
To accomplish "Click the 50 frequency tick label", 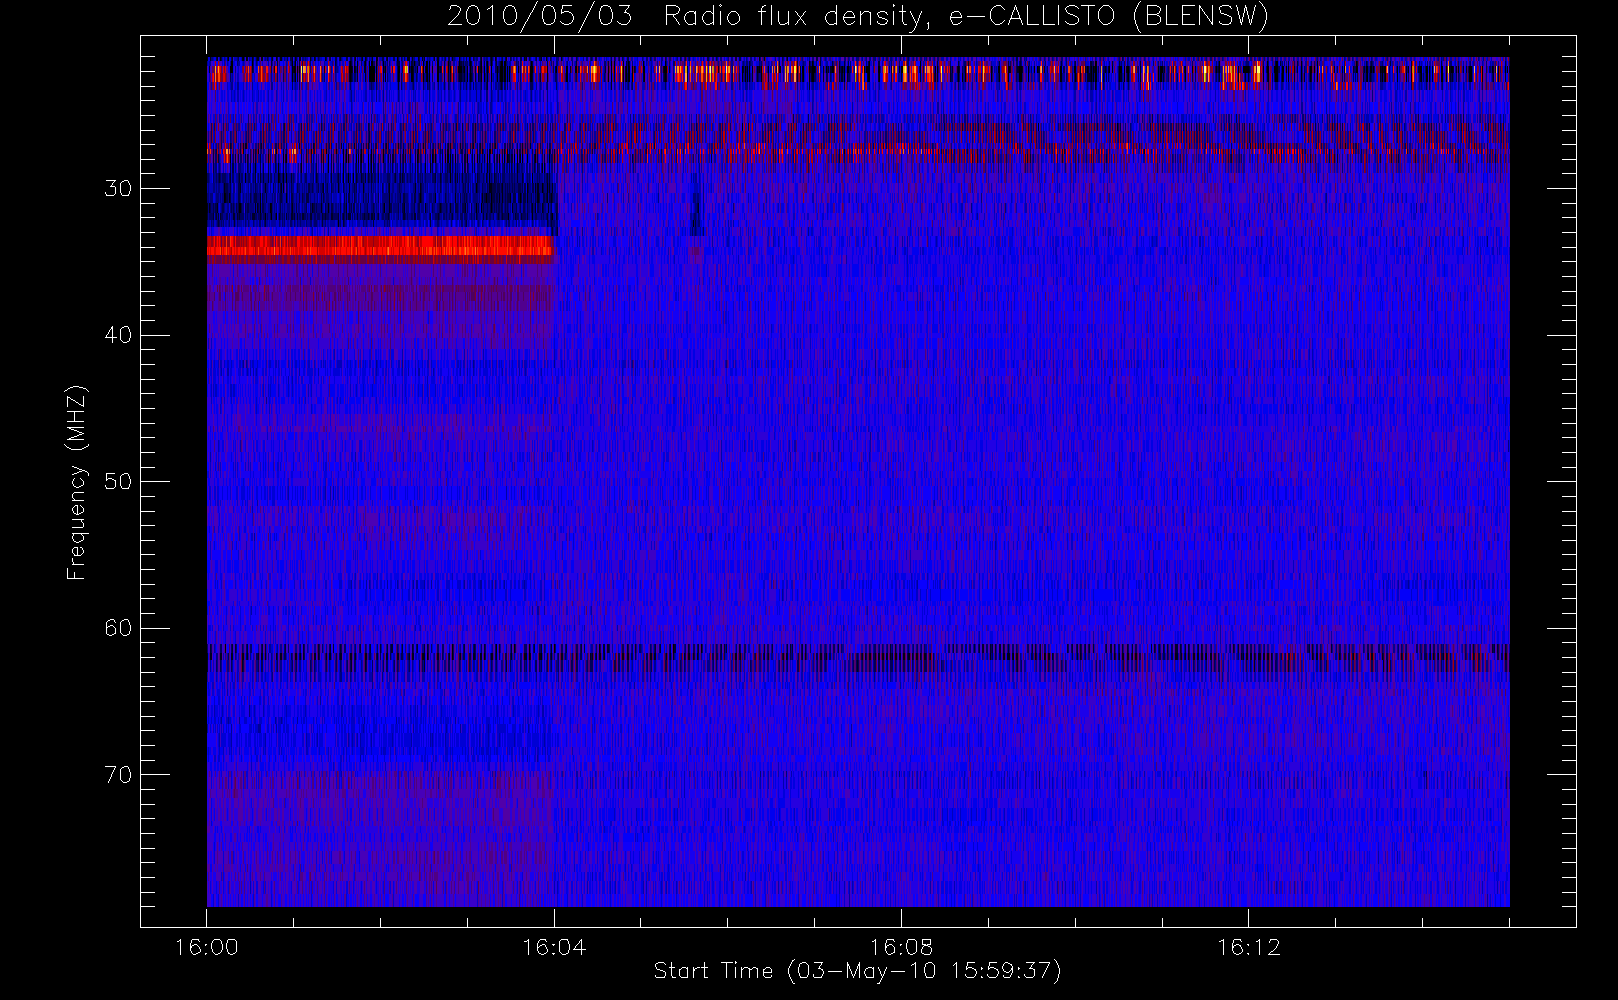I will pyautogui.click(x=118, y=482).
